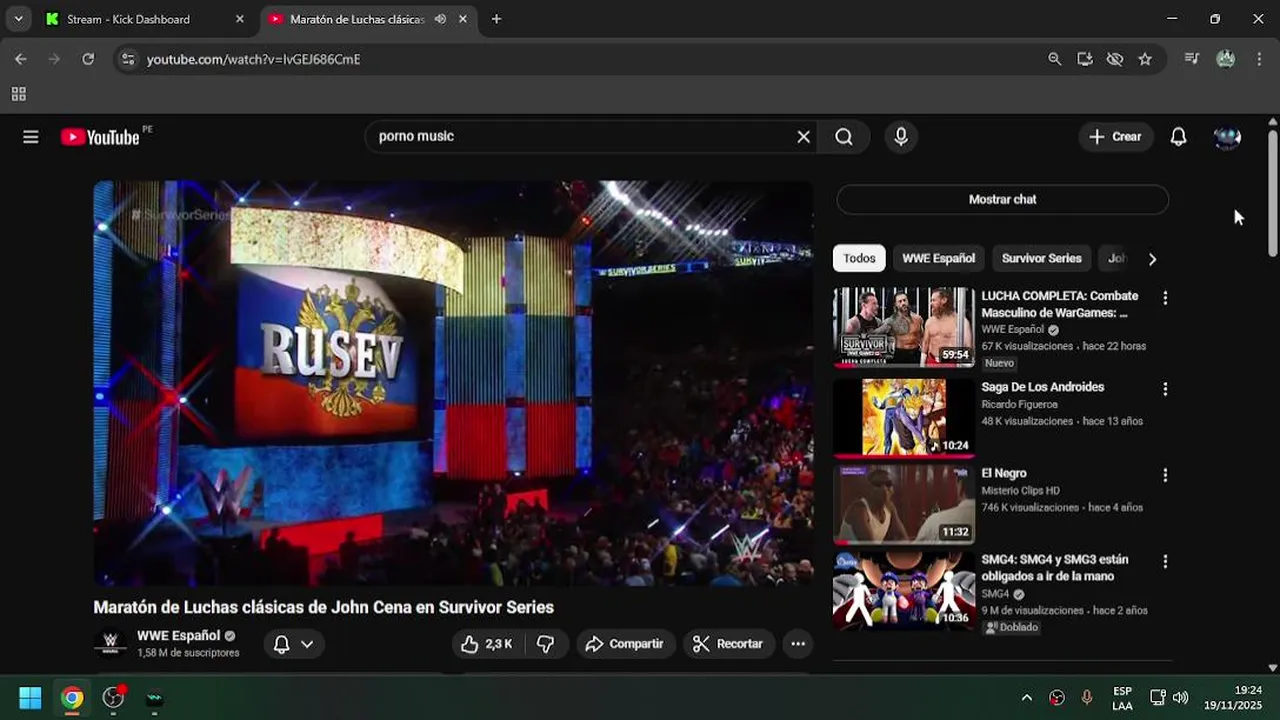Bookmark this page with the star
This screenshot has height=720, width=1280.
(1145, 59)
